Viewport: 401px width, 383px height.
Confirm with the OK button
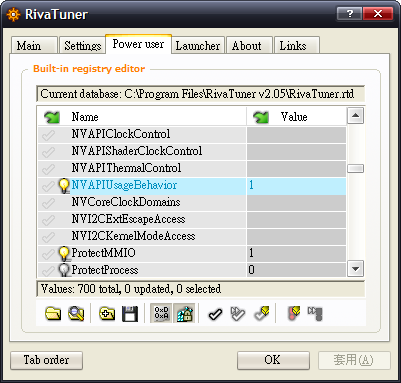tap(273, 360)
